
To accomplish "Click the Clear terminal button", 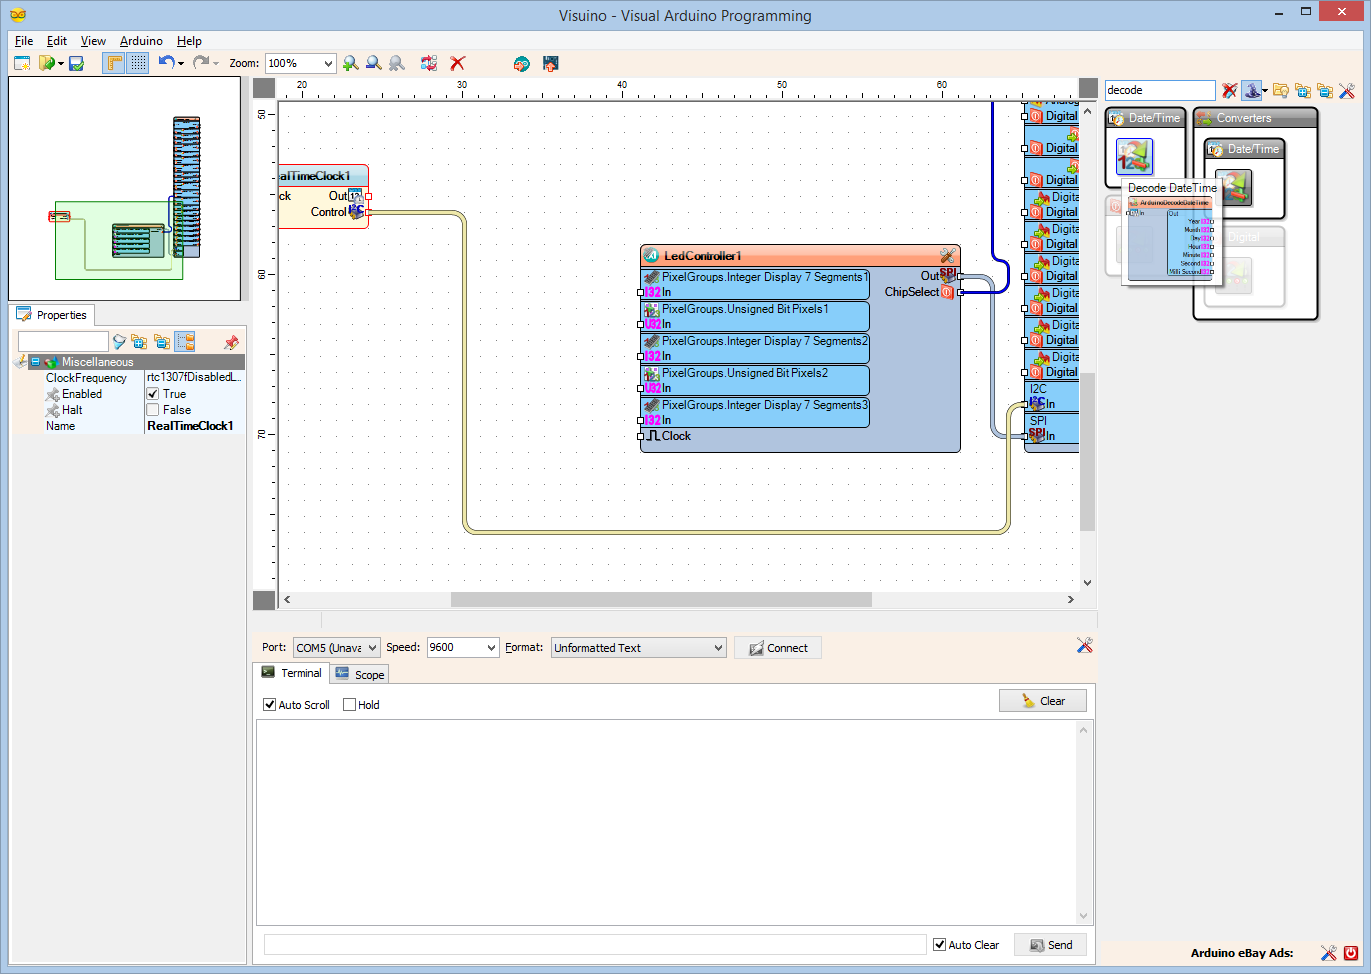I will click(1042, 701).
